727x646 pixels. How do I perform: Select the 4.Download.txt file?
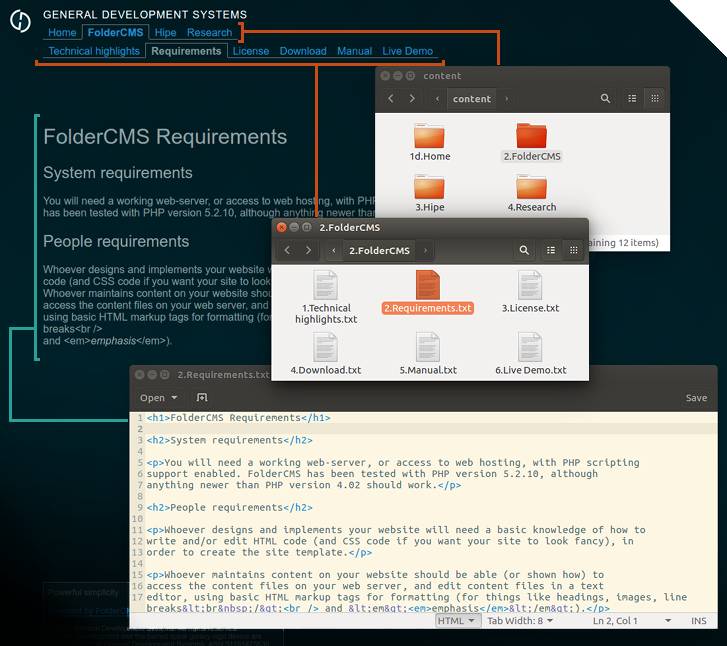(326, 354)
